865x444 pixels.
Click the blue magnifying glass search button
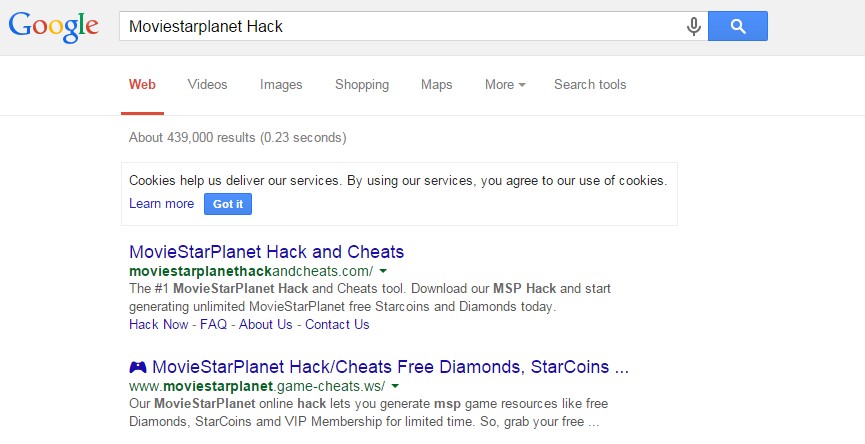coord(738,26)
